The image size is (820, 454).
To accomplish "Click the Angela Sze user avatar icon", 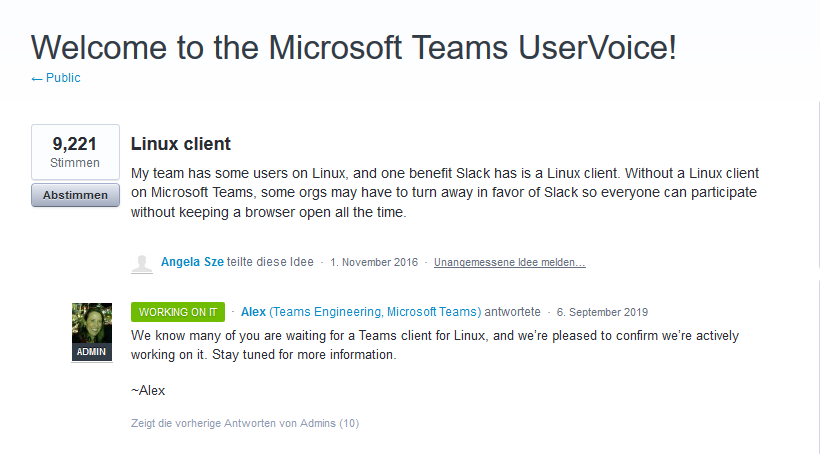I will [x=142, y=262].
